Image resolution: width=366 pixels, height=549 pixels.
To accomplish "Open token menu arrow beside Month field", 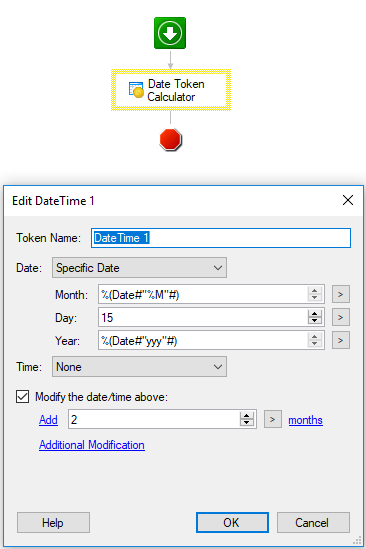I will [340, 294].
